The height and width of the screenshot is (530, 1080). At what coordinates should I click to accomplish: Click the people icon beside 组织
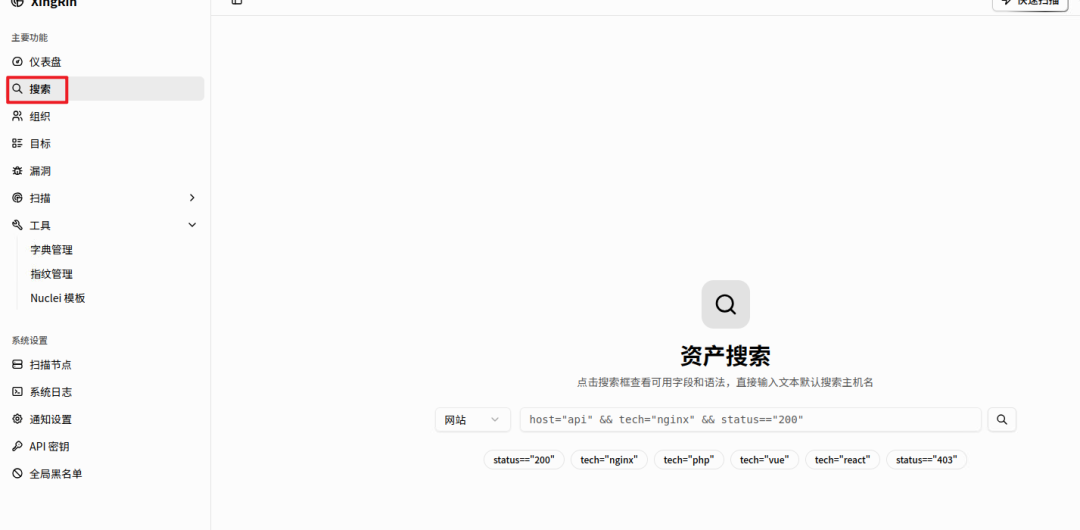[x=18, y=116]
